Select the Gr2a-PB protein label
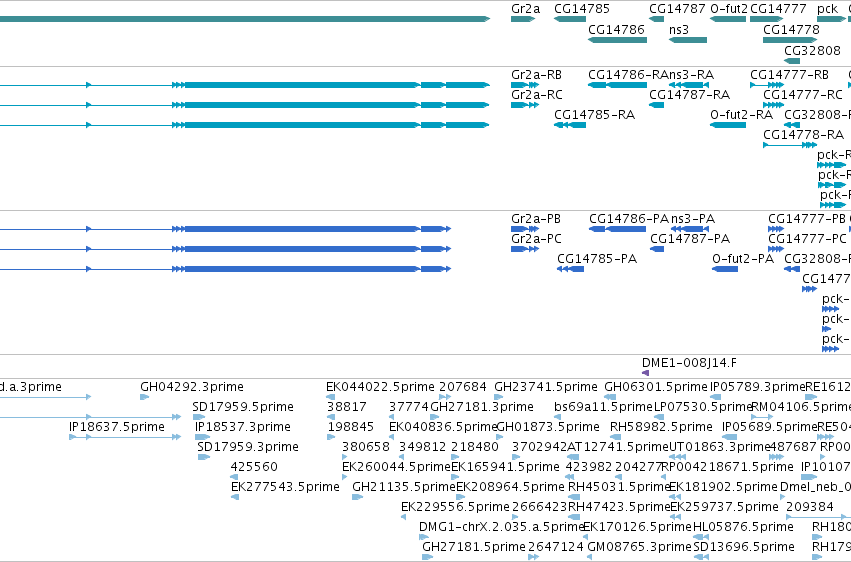 pyautogui.click(x=536, y=219)
